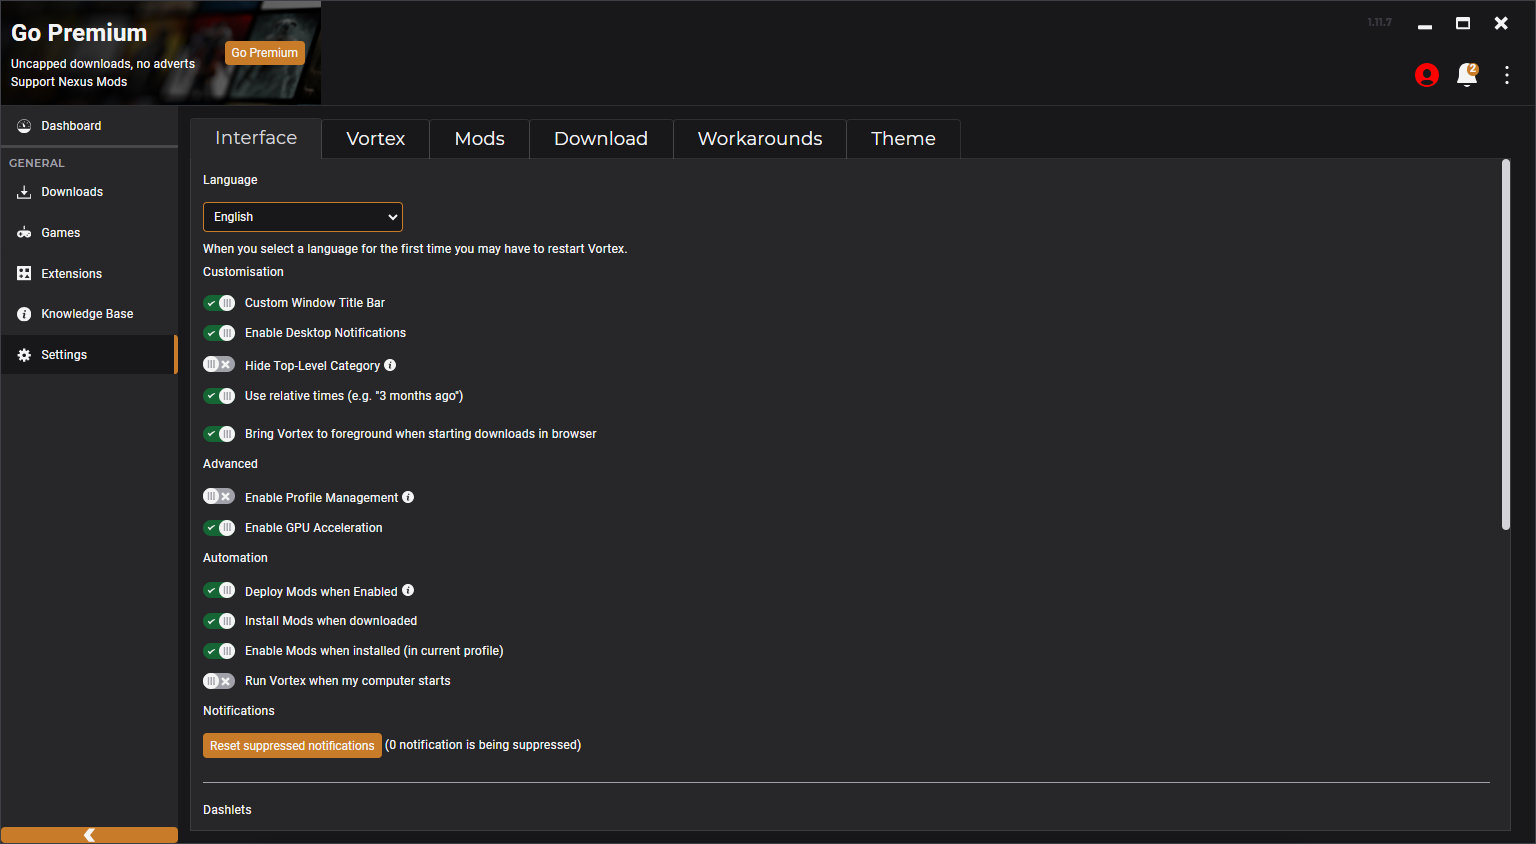Screen dimensions: 1536x844
Task: Open the three-dot overflow menu
Action: coord(1507,75)
